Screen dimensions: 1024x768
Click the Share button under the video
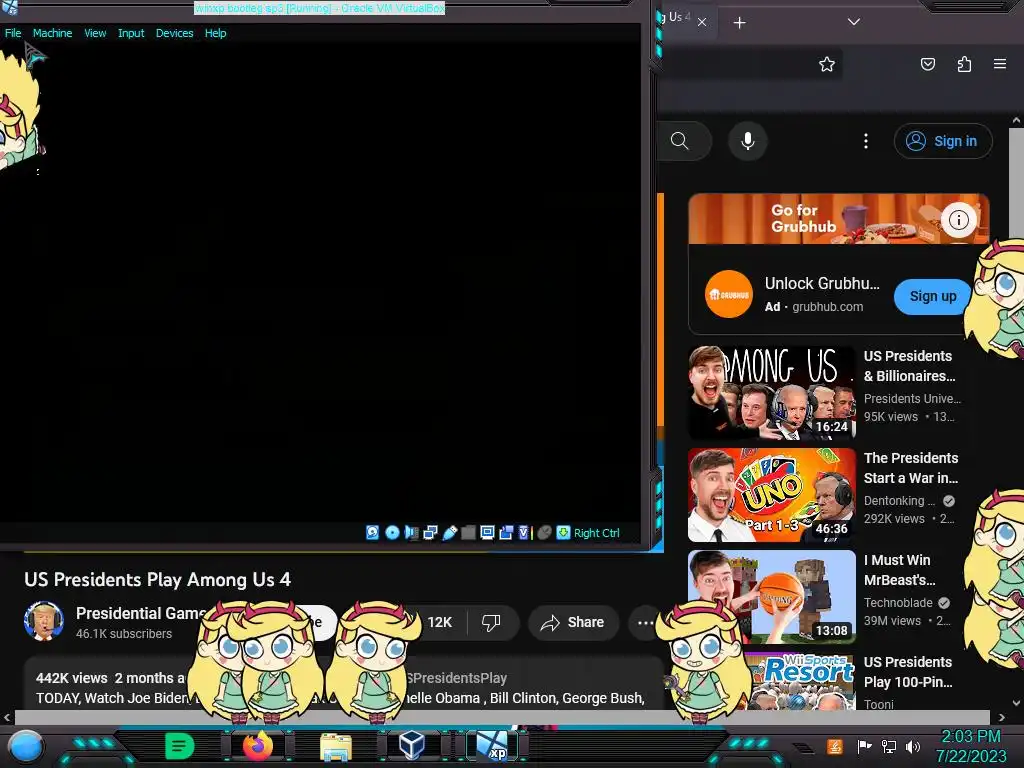572,622
